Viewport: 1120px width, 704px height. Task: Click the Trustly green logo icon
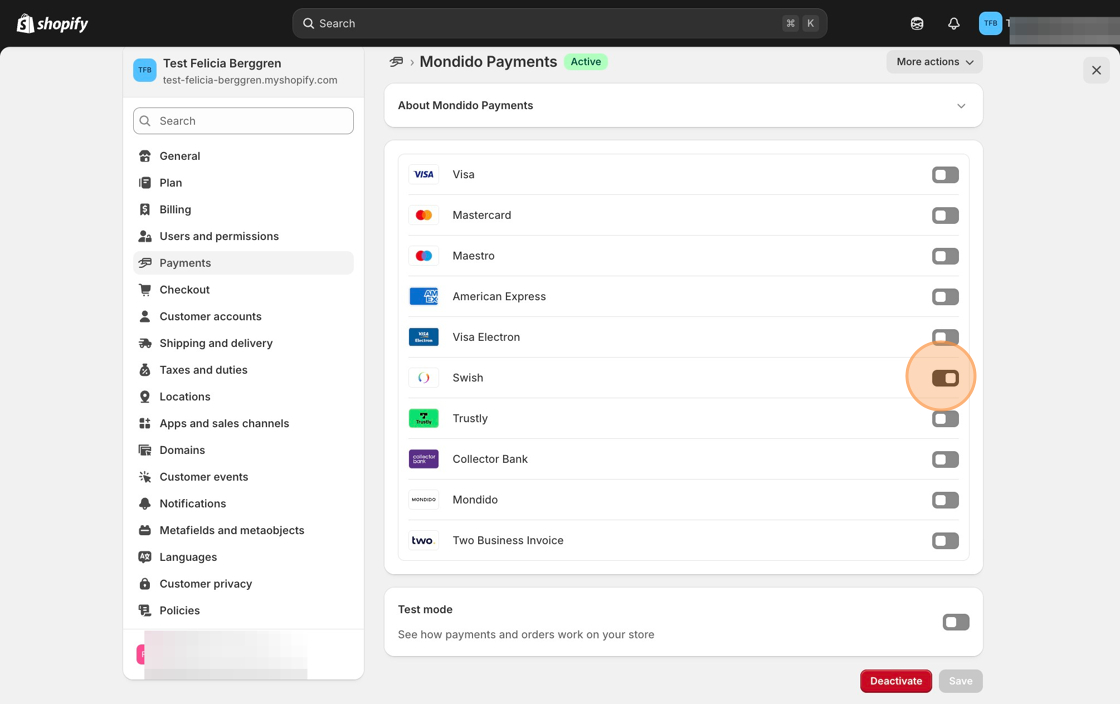(424, 418)
